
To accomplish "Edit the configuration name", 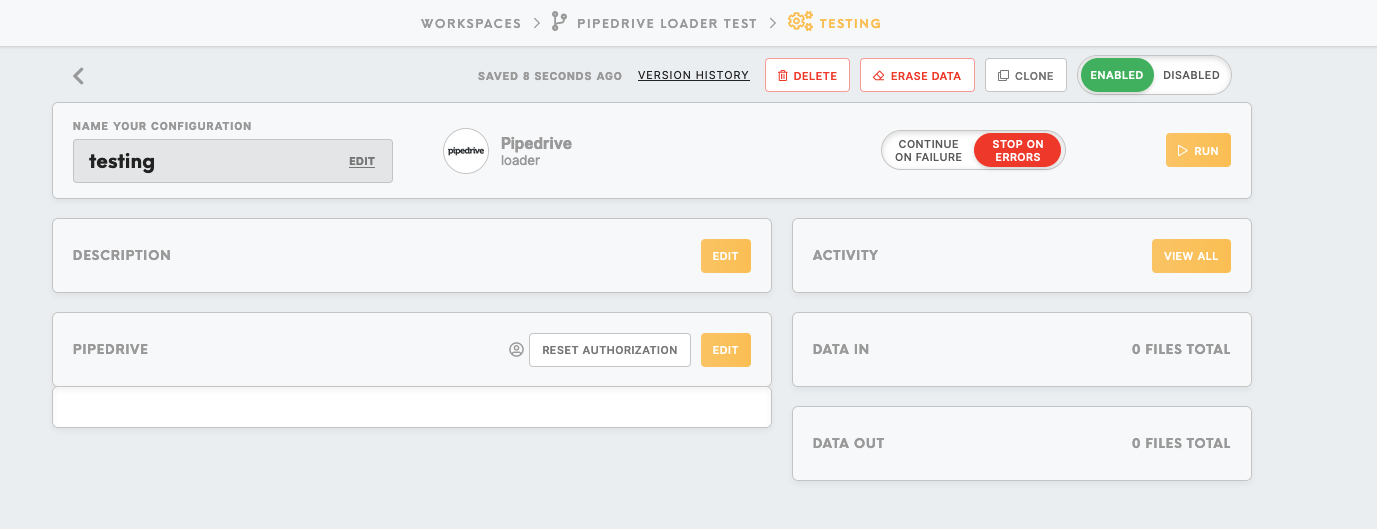I will (362, 161).
